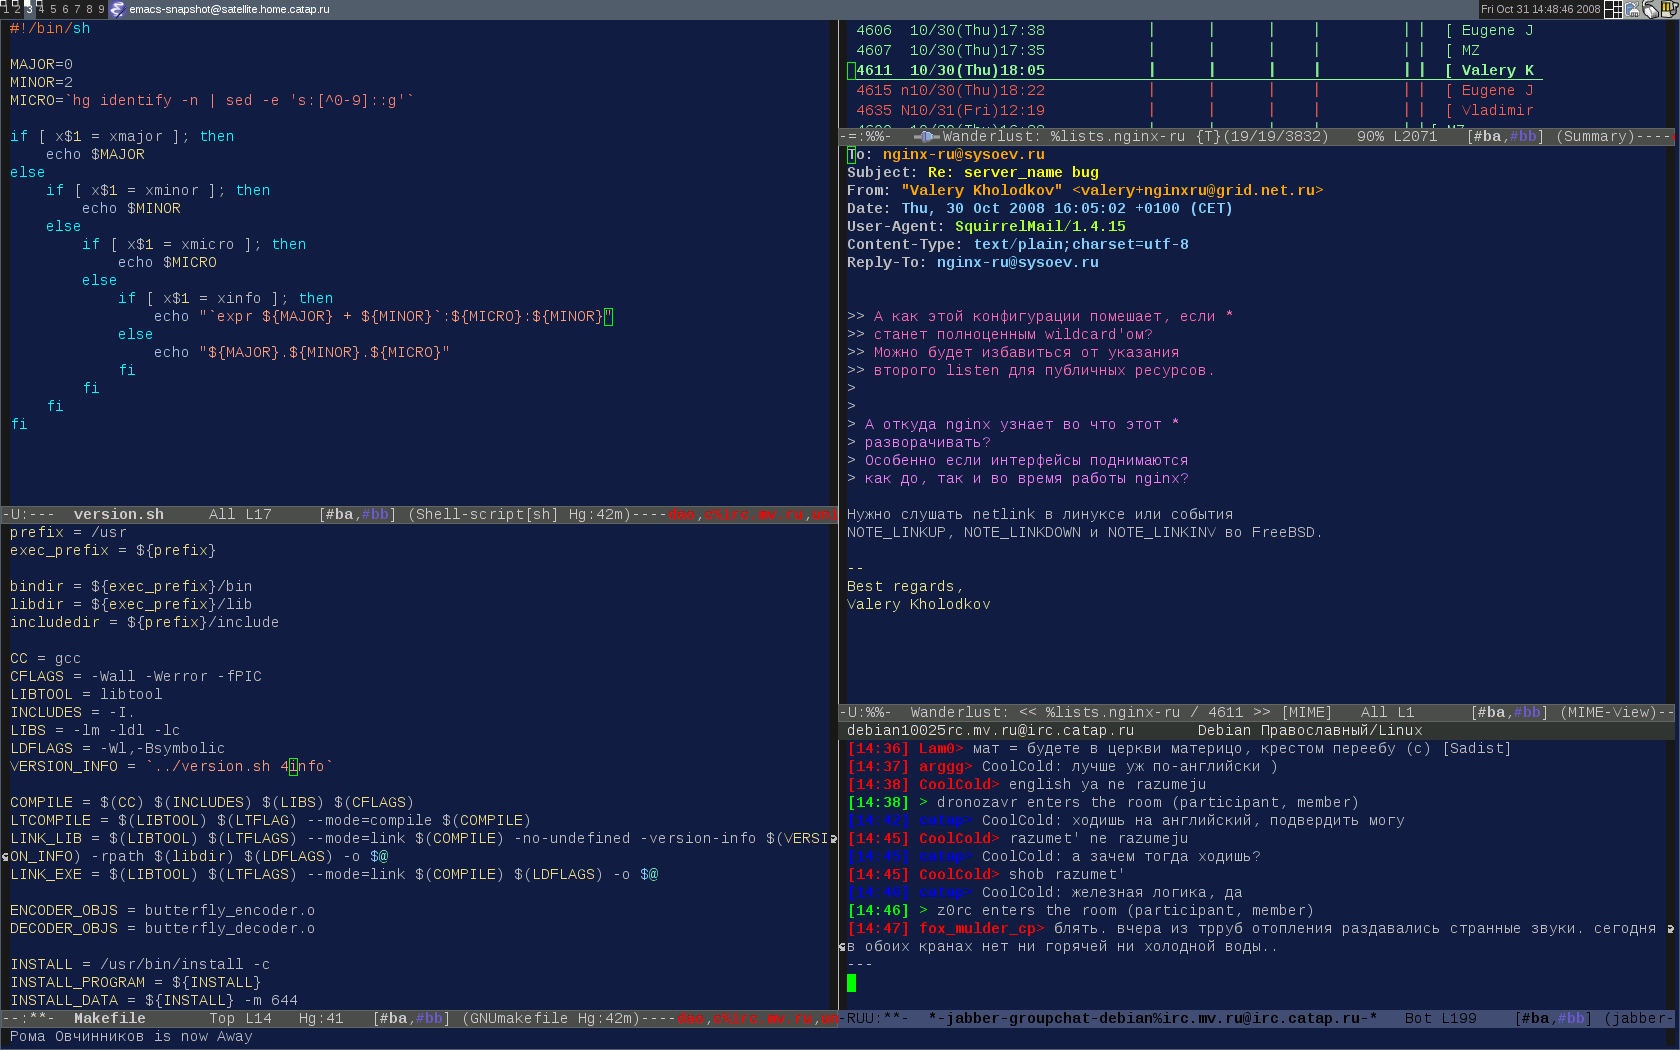Open the clipboard manager tray icon
Screen dimensions: 1680x1050
pyautogui.click(x=1632, y=9)
